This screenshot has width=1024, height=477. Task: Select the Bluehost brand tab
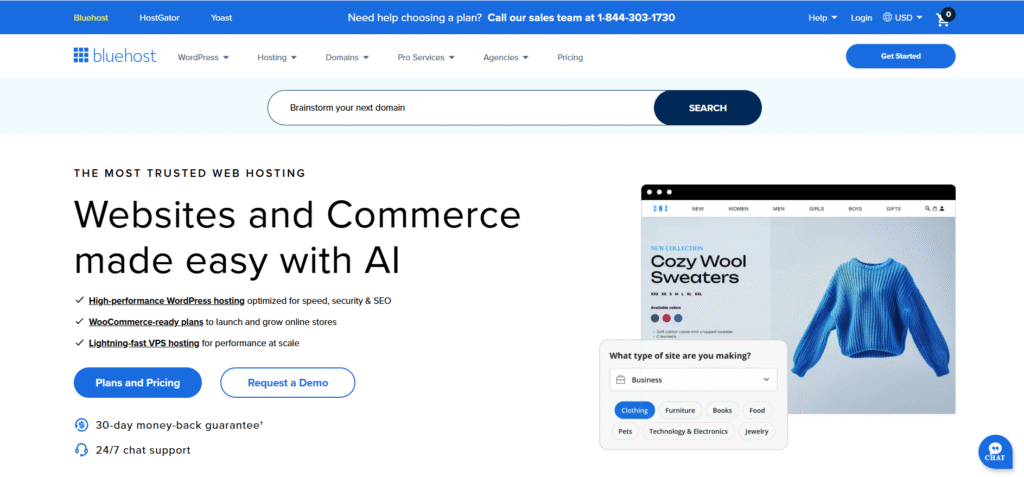[91, 18]
